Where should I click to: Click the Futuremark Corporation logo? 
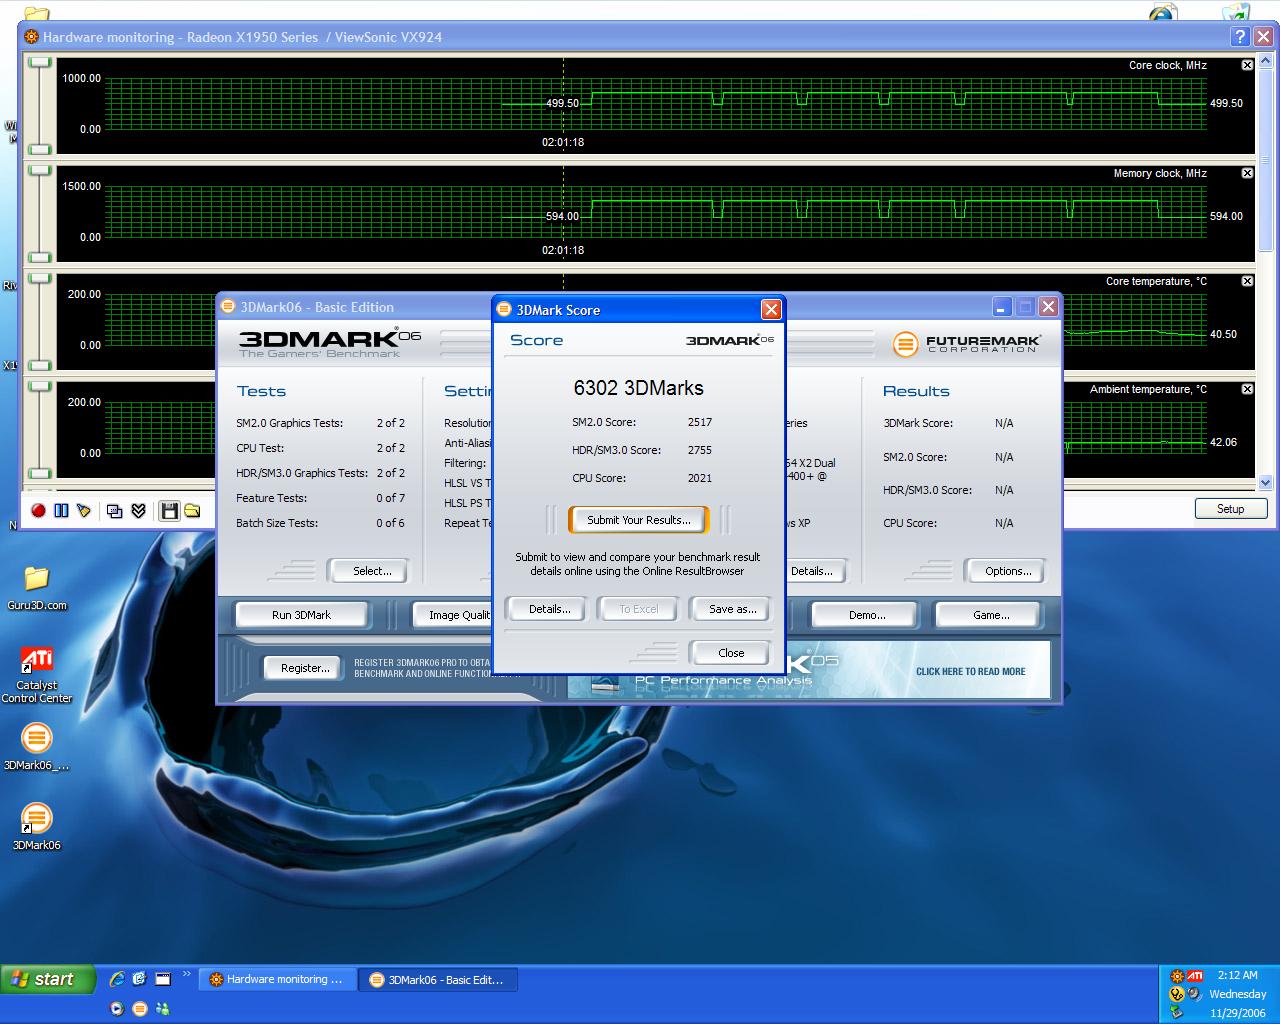[x=966, y=344]
